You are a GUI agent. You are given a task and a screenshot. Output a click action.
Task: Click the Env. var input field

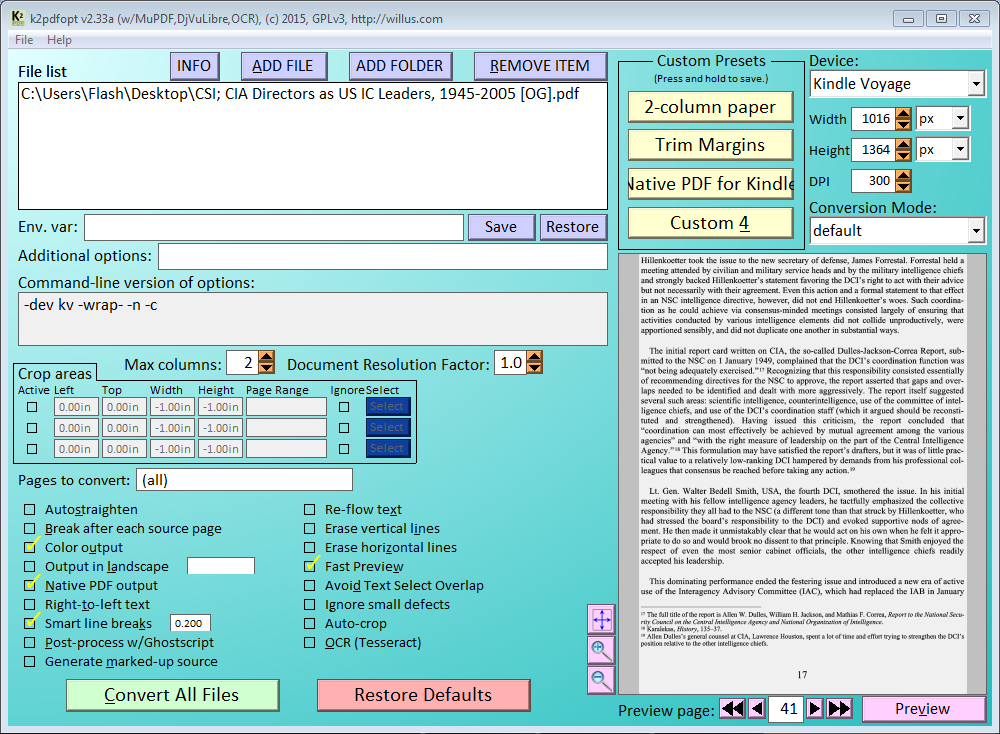(274, 227)
